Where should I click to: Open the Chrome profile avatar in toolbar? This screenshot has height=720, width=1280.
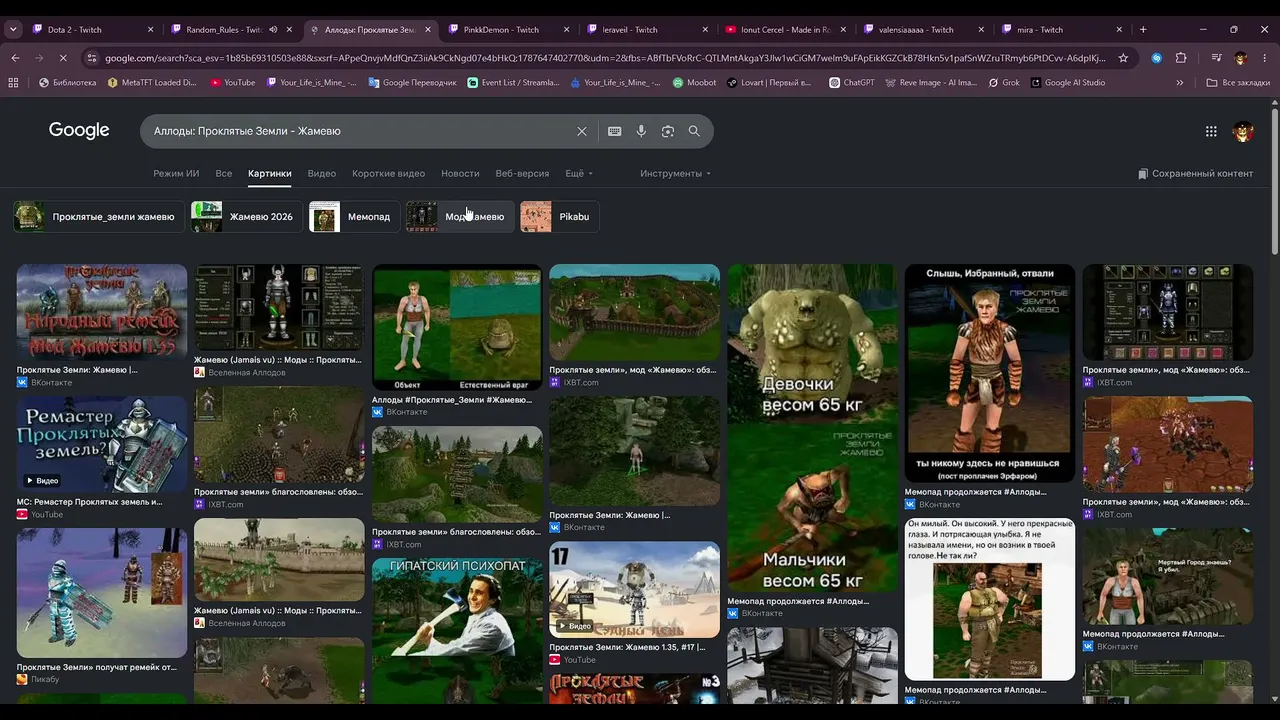coord(1241,58)
